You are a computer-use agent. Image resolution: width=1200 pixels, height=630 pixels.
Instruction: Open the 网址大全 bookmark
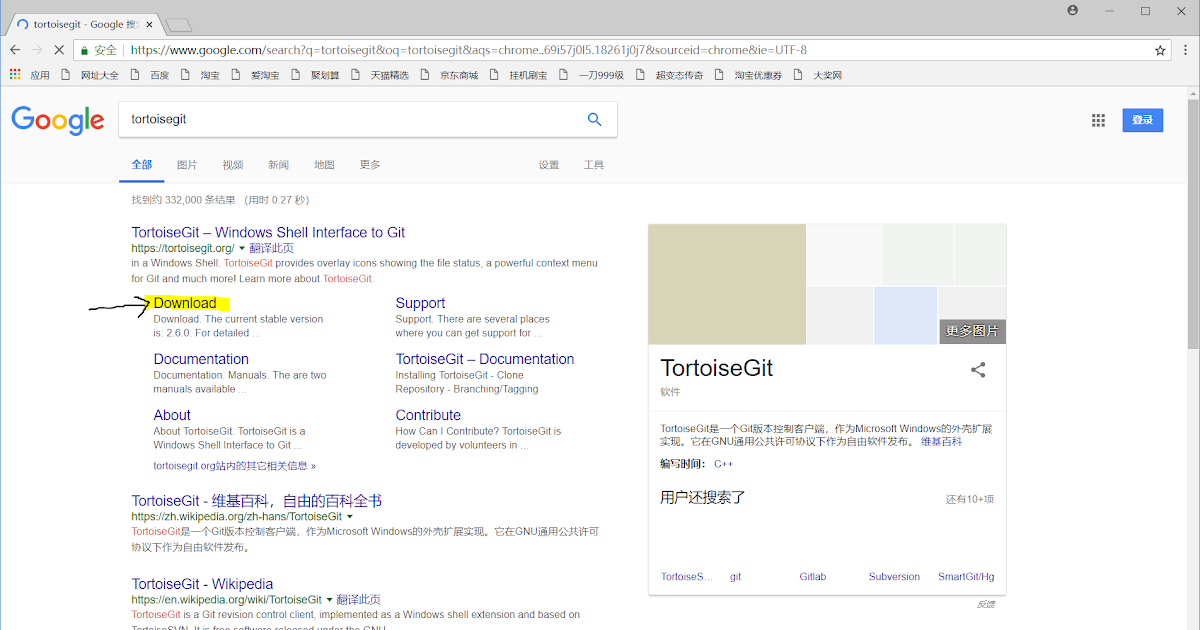[90, 74]
